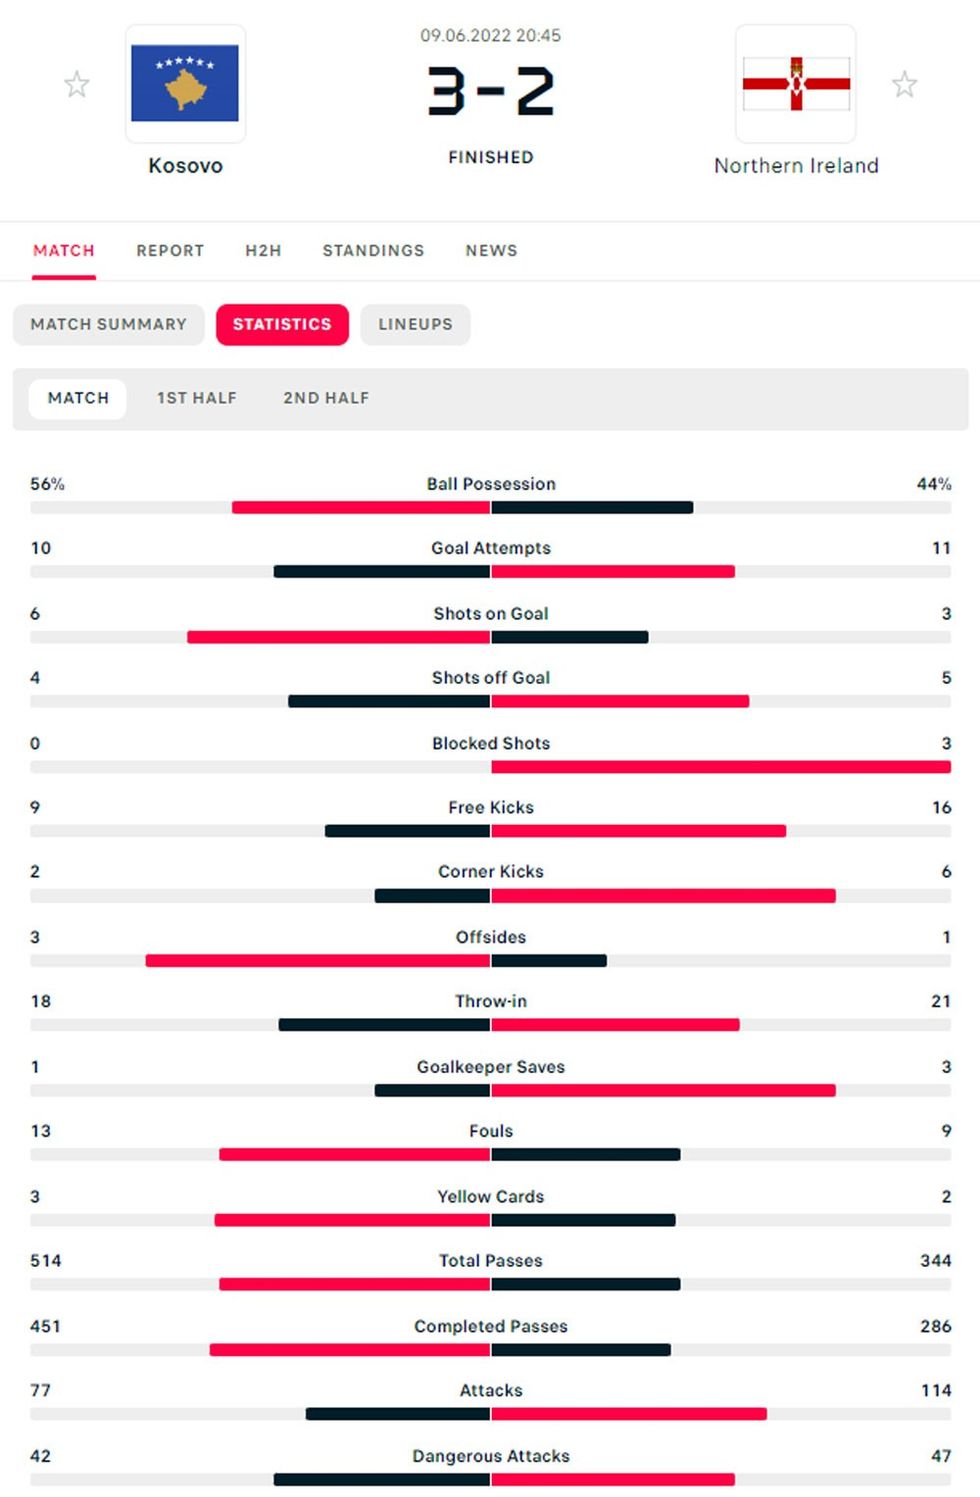Click the Ball Possession bar
This screenshot has height=1497, width=980.
coord(490,508)
